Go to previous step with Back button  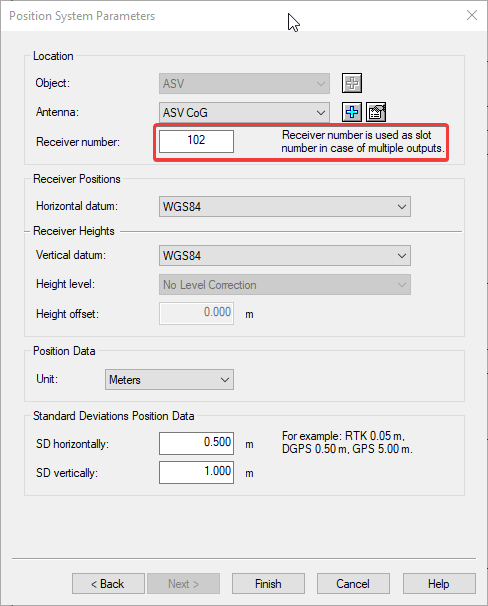[x=108, y=584]
